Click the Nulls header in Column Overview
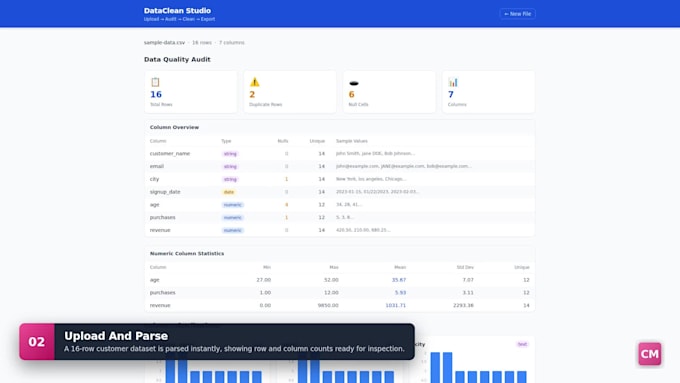This screenshot has width=680, height=383. 283,141
